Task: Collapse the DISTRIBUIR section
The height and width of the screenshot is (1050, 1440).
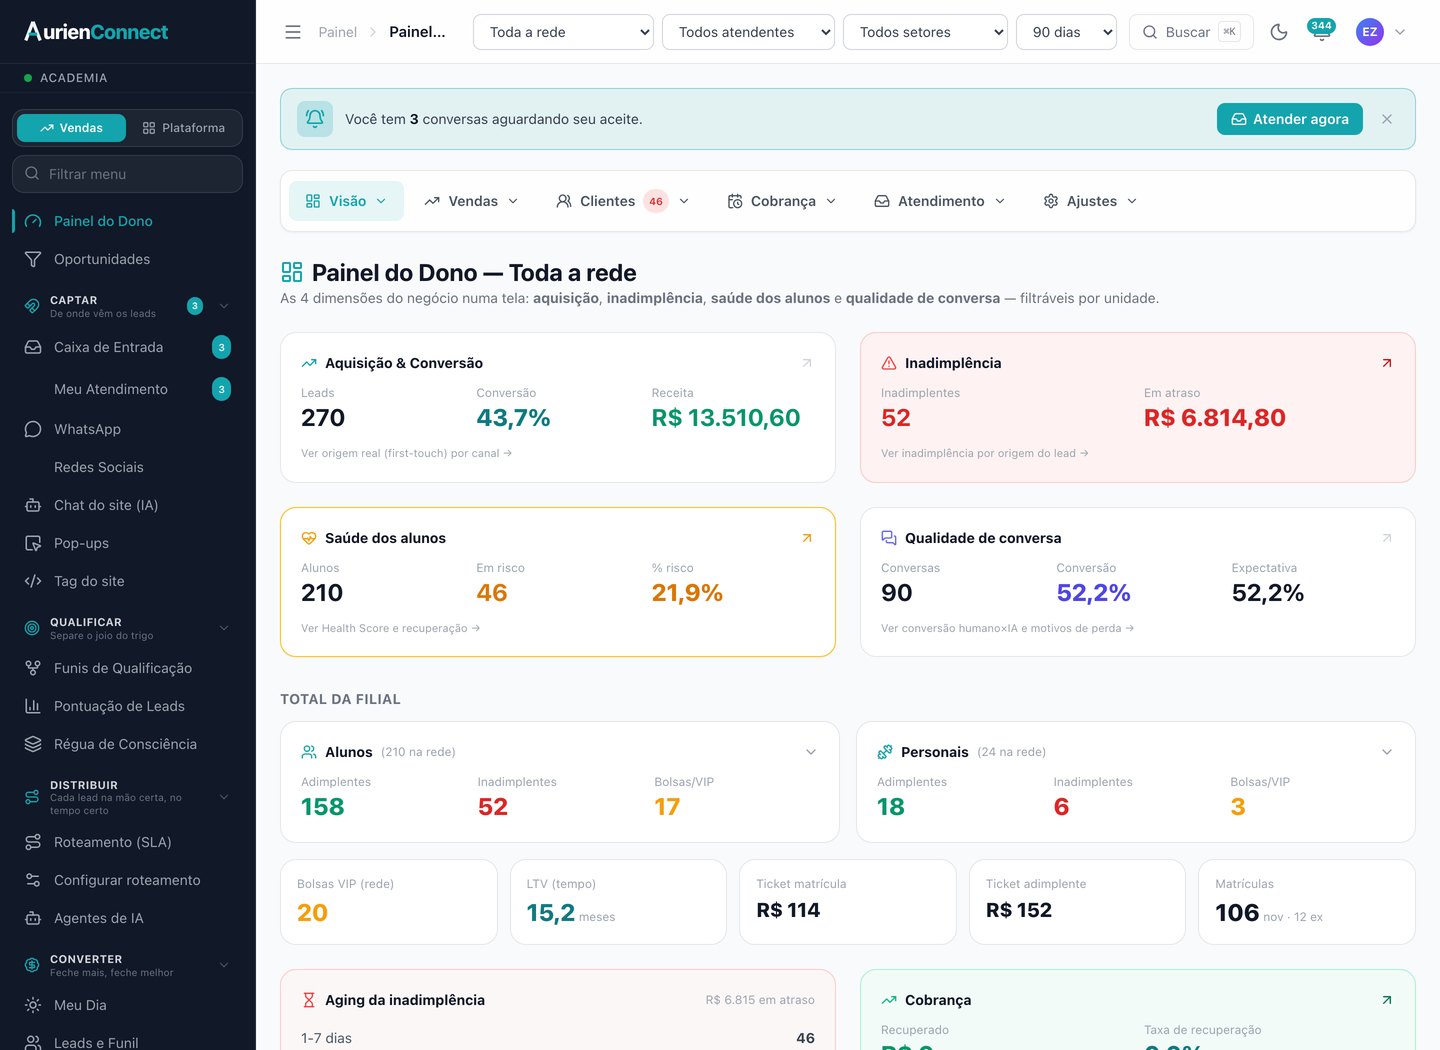Action: [224, 797]
